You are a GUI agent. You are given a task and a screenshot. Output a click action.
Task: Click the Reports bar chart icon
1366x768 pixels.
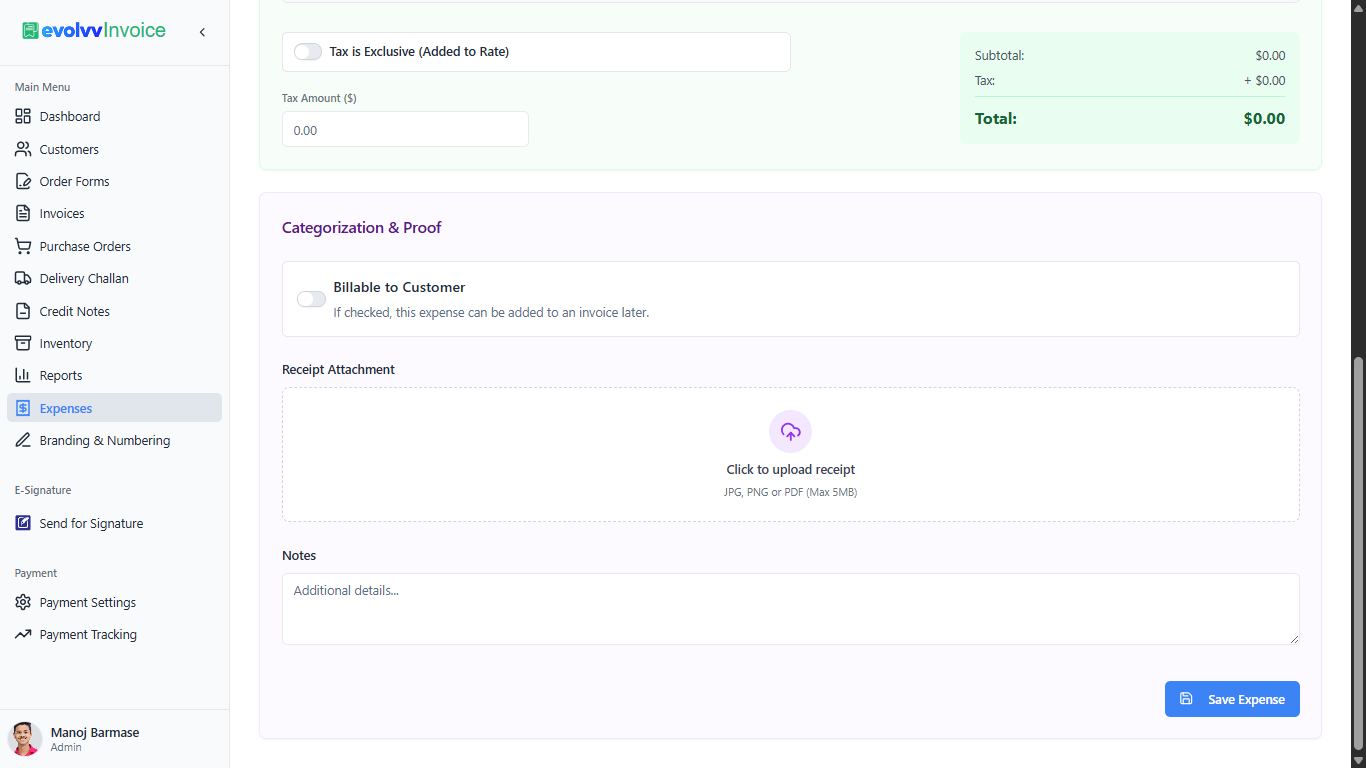(x=23, y=375)
